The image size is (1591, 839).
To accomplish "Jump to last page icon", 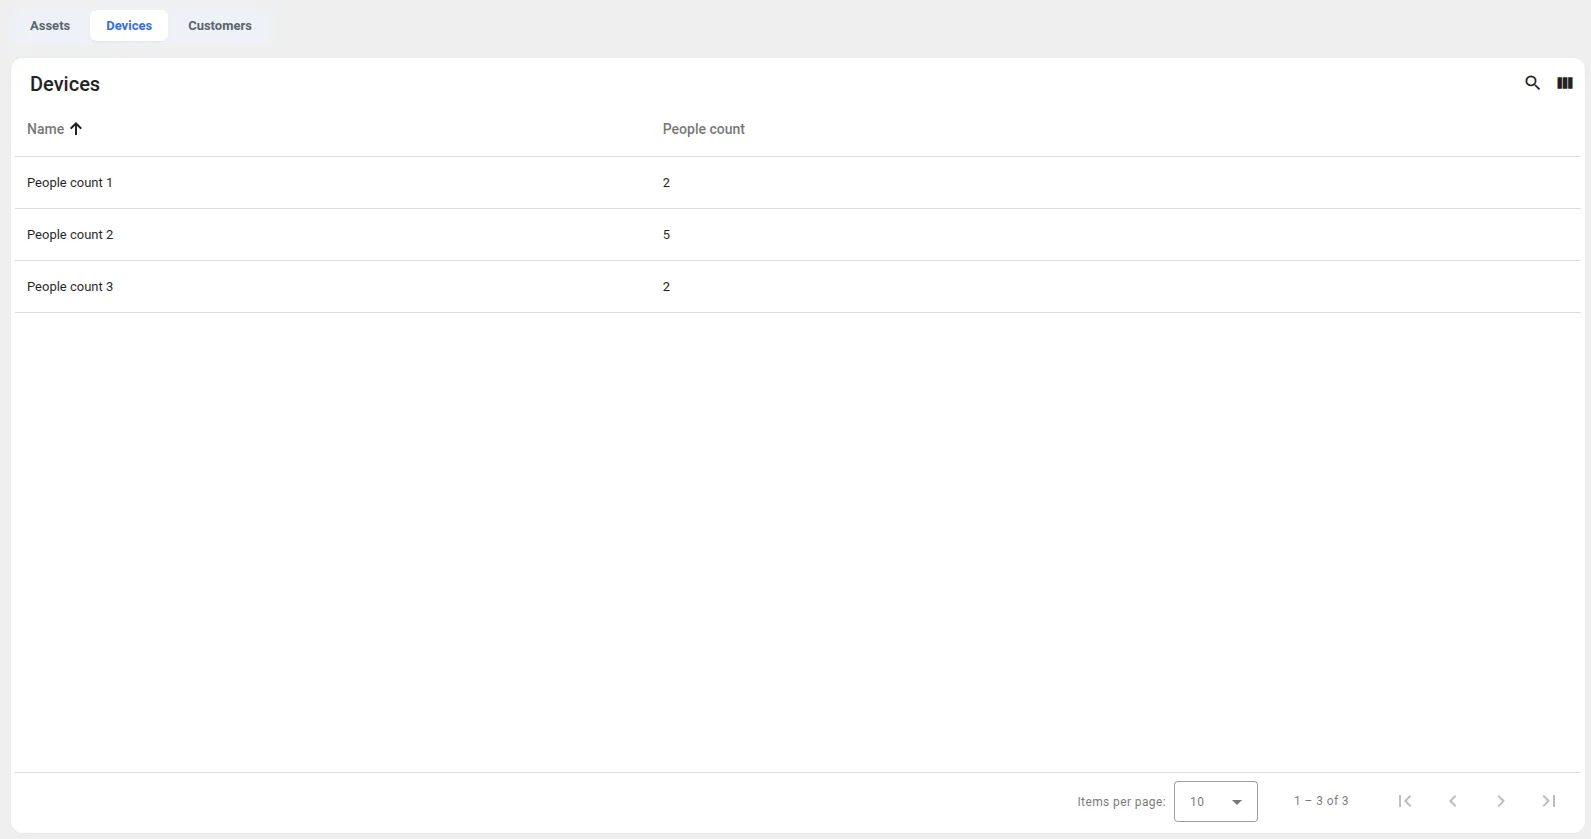I will point(1549,801).
